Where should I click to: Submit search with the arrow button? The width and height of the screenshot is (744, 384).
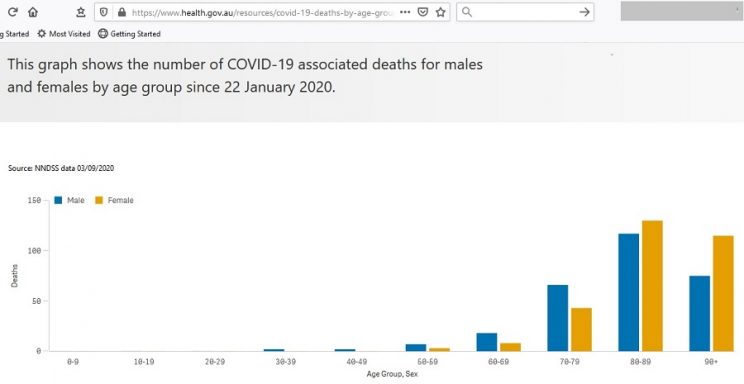point(585,12)
